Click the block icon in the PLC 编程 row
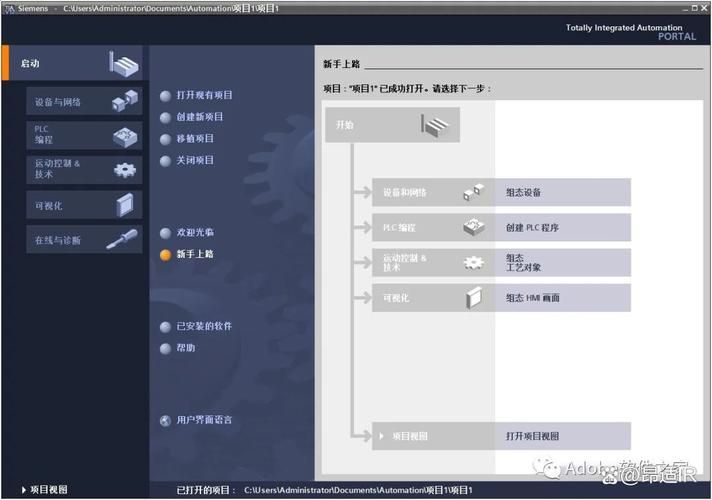The width and height of the screenshot is (712, 500). coord(474,227)
